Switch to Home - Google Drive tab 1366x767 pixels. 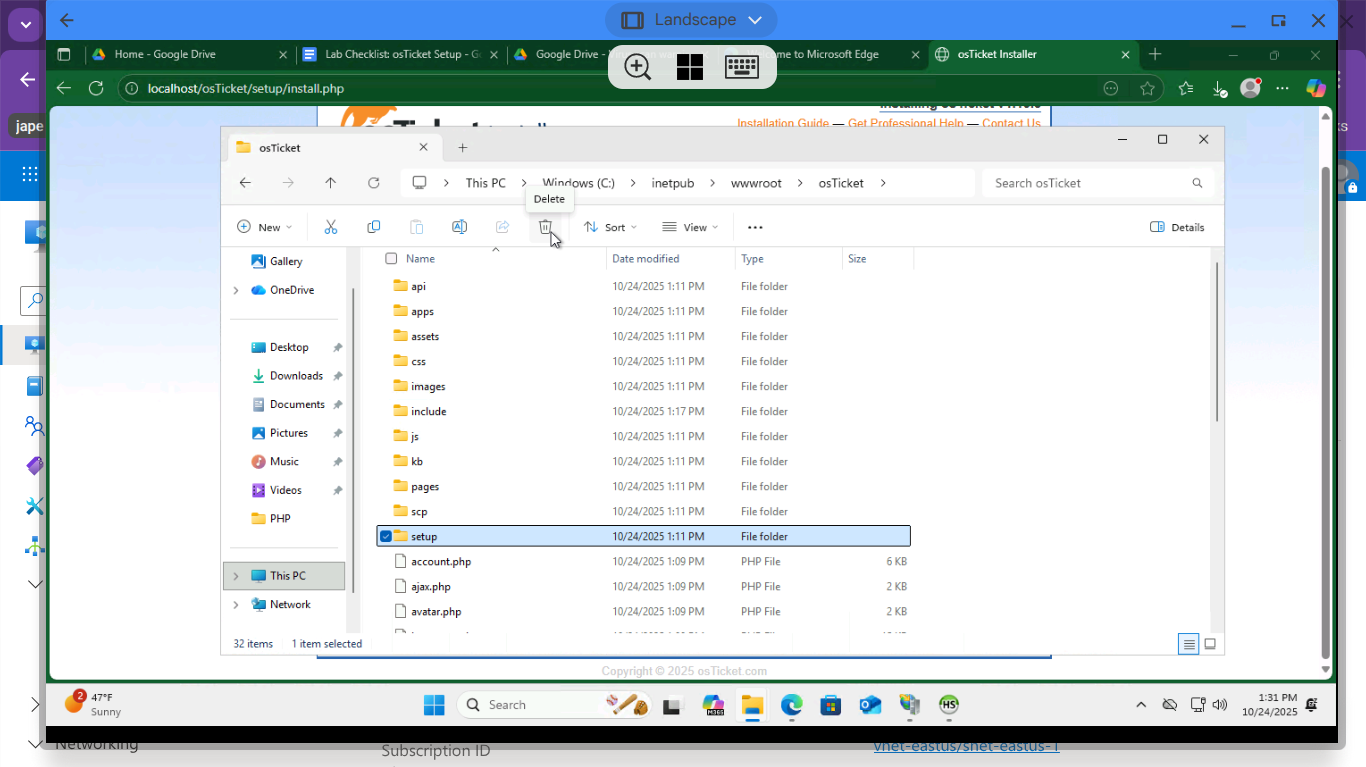coord(187,55)
